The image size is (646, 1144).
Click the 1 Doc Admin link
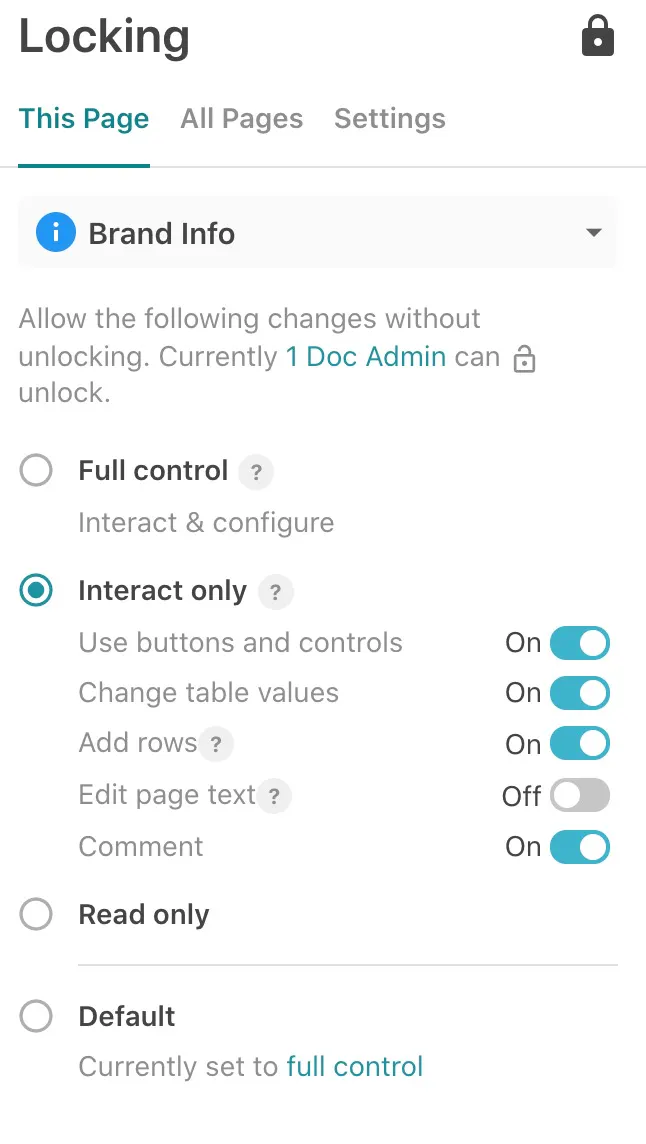pos(366,357)
